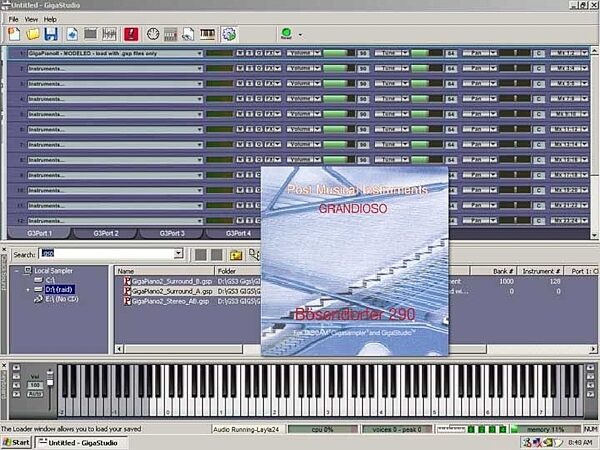
Task: Switch to the G3Port 2 tab
Action: pyautogui.click(x=106, y=233)
